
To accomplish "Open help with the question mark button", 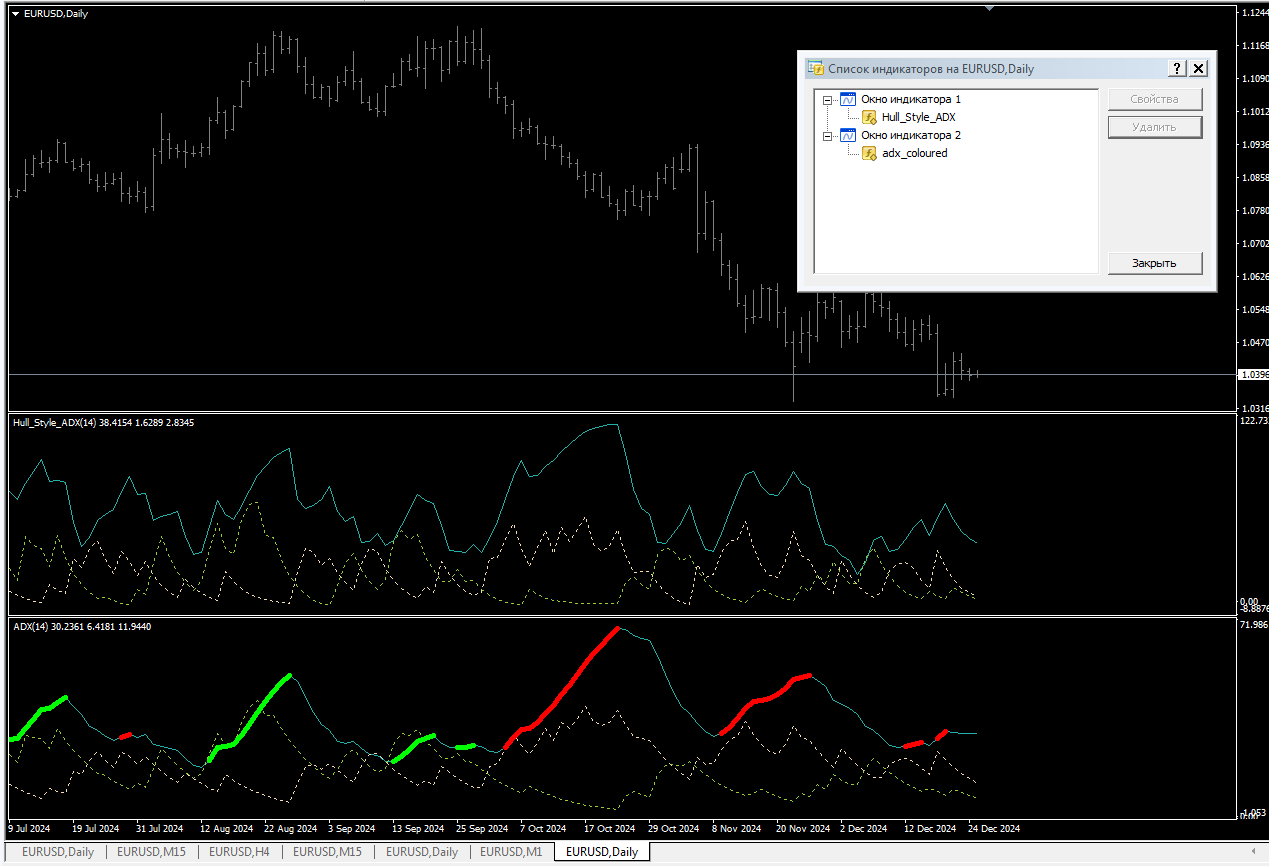I will click(1177, 68).
